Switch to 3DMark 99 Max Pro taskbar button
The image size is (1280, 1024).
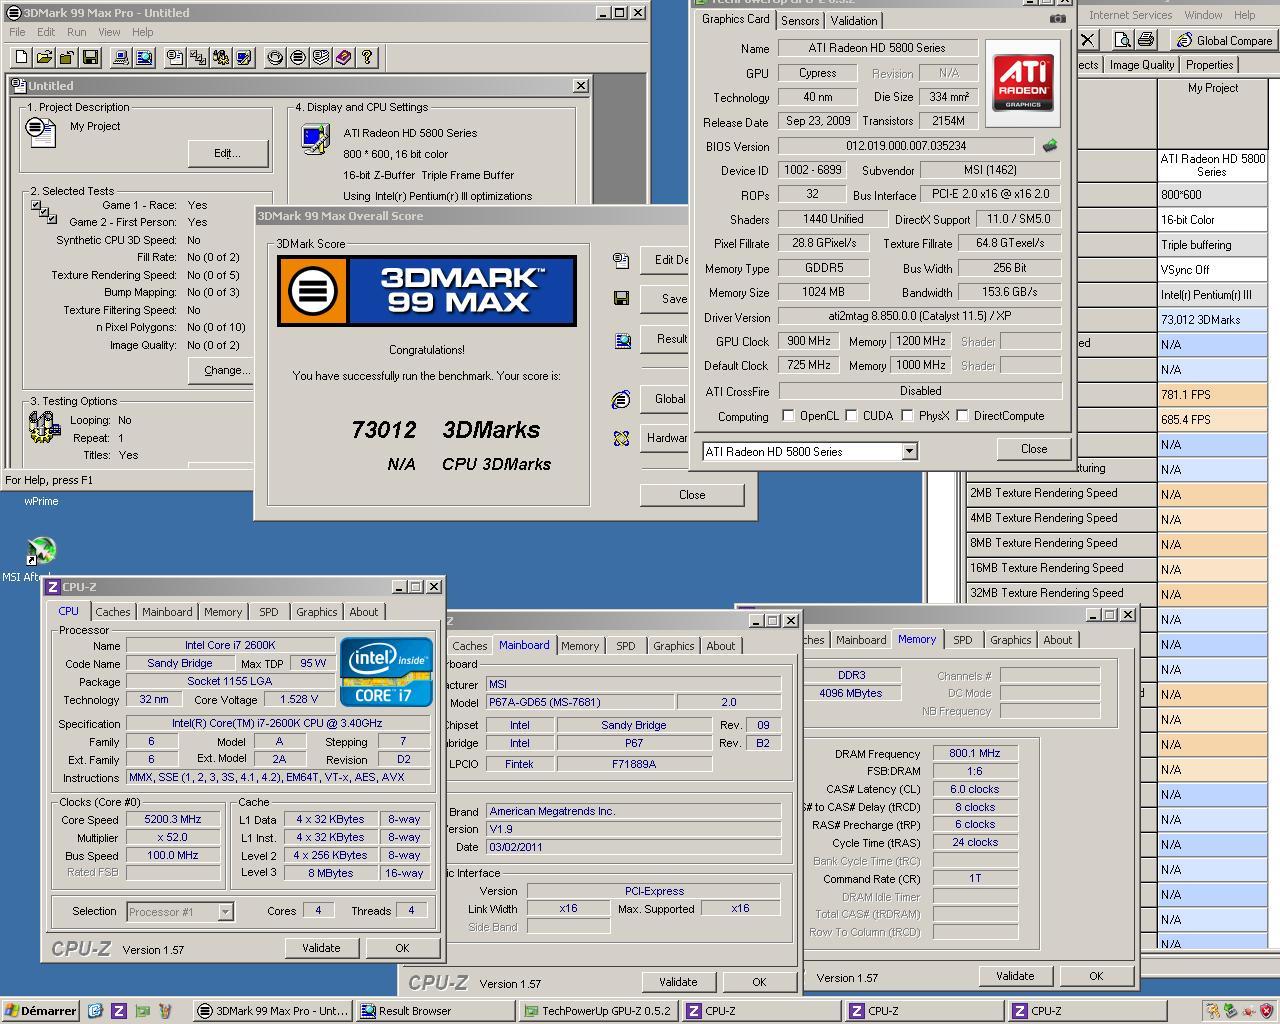[273, 1011]
